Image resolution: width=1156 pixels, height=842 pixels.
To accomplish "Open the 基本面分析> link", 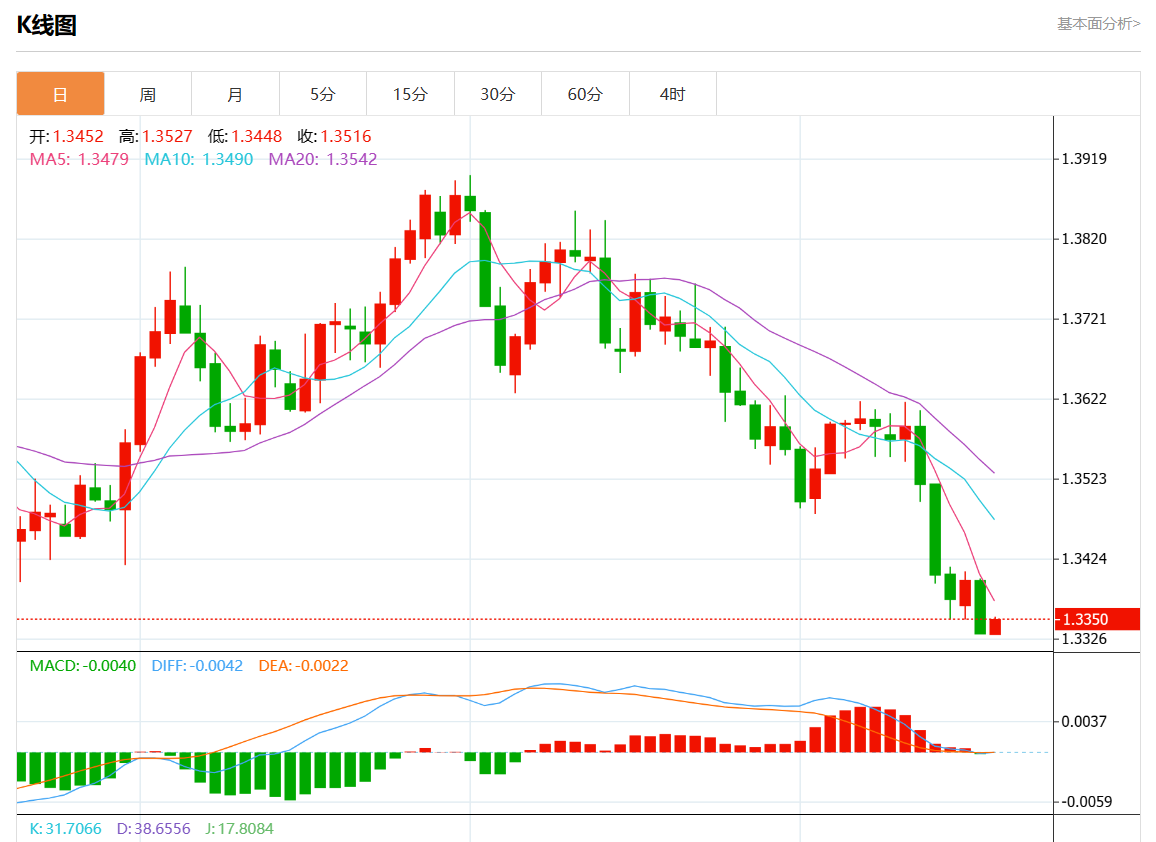I will coord(1098,24).
